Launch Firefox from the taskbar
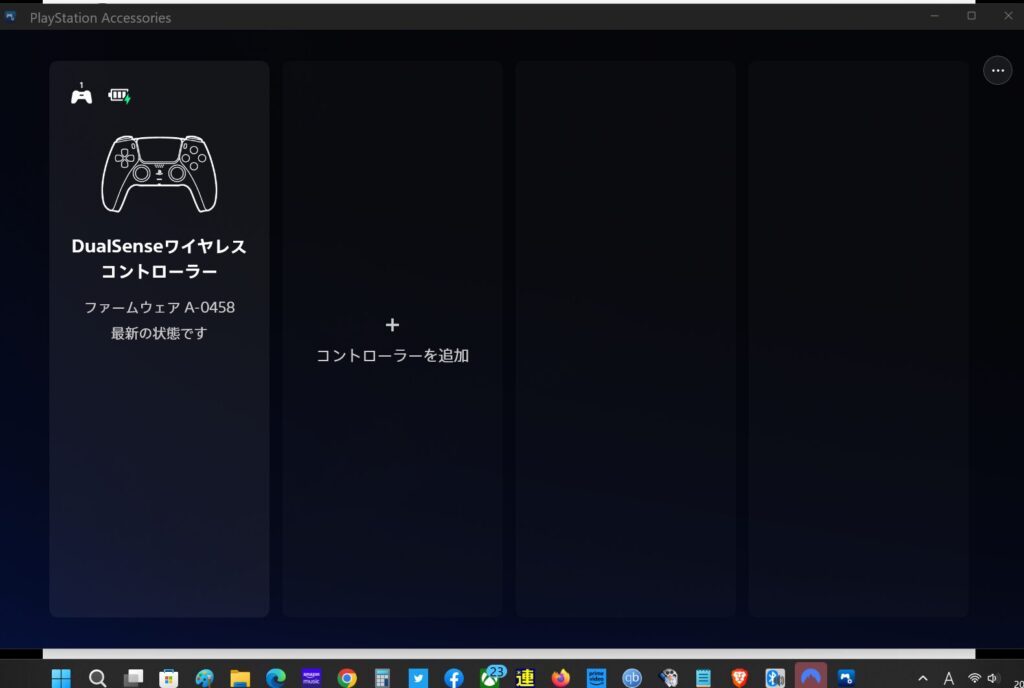 point(560,678)
